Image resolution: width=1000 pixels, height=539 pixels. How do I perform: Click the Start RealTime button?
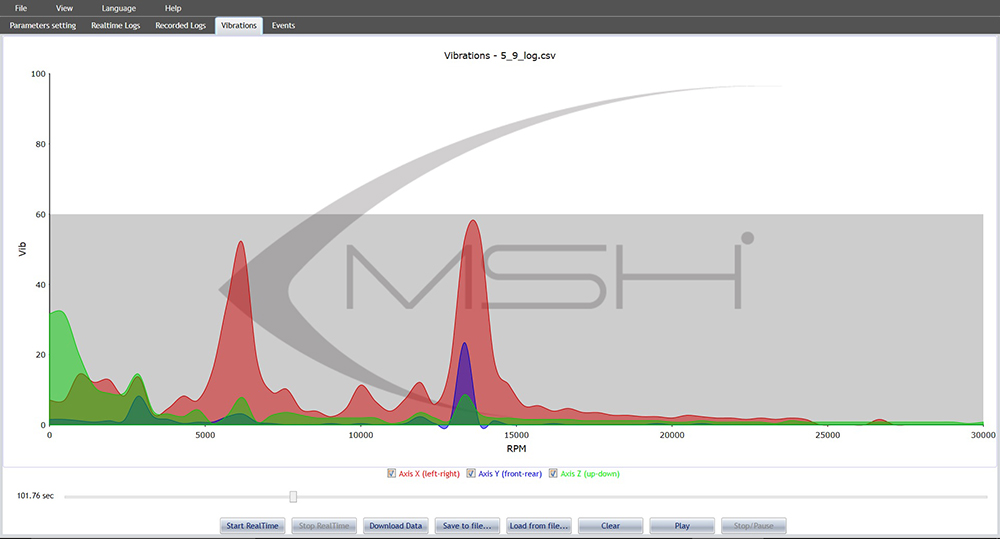coord(253,526)
